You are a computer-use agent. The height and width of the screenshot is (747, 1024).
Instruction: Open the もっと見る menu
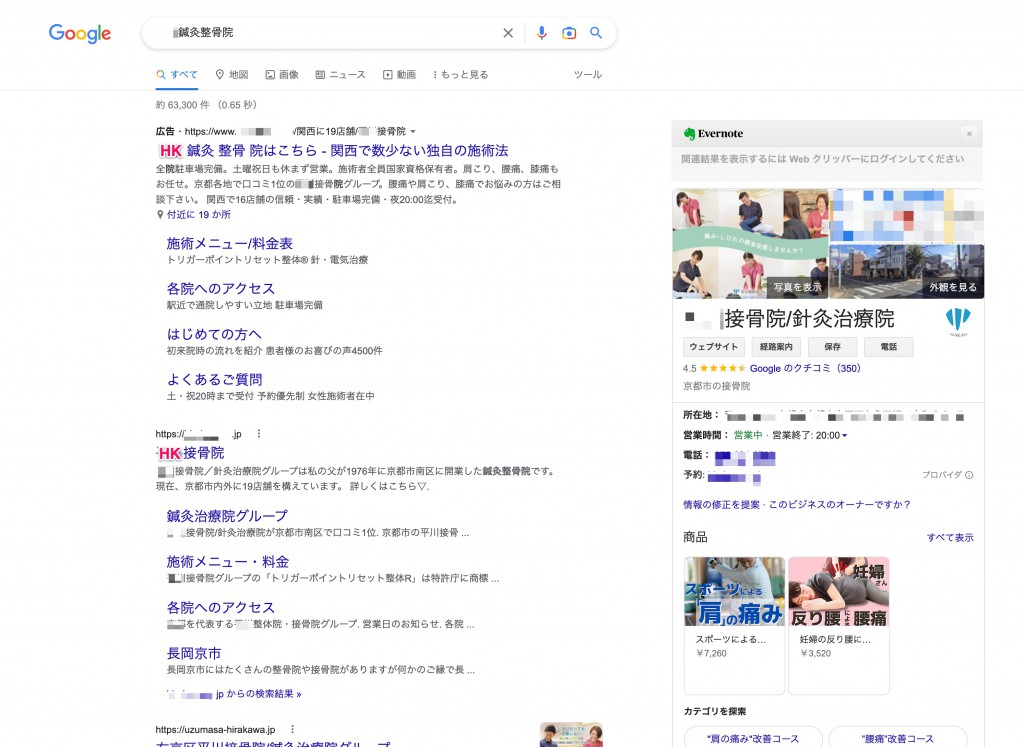tap(460, 74)
